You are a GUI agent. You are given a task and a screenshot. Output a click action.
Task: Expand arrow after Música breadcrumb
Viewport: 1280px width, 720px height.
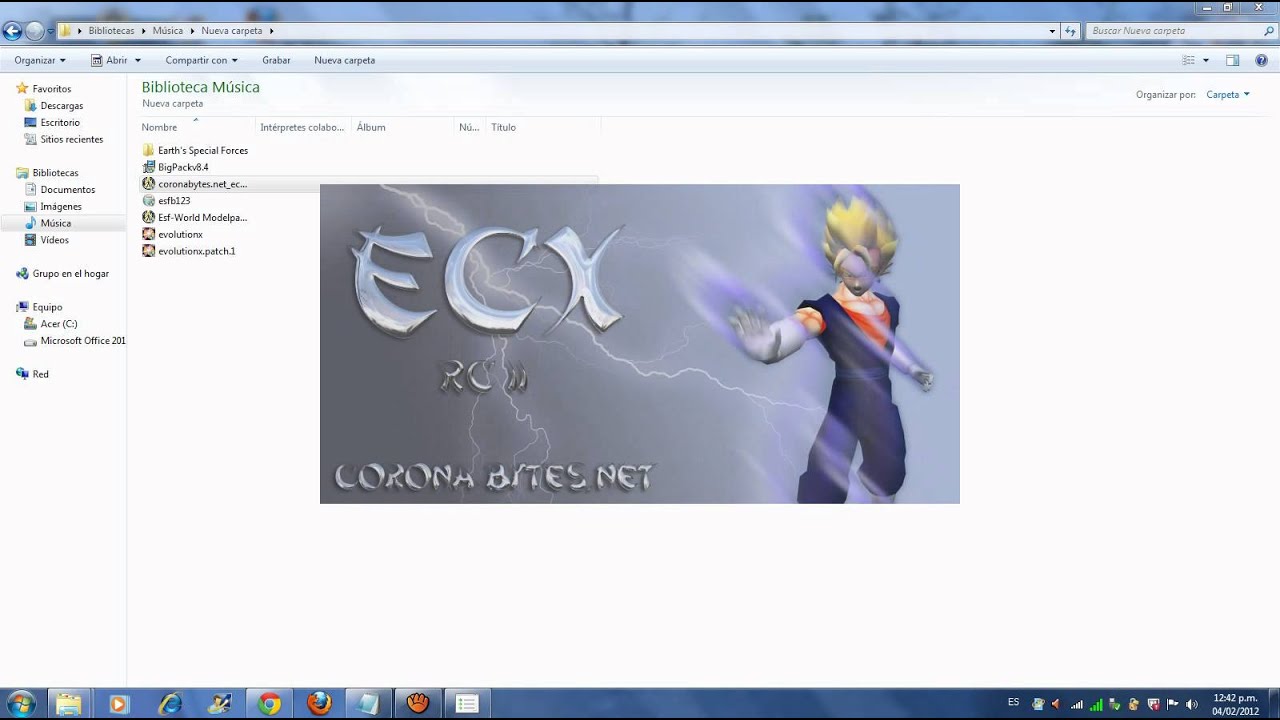coord(193,31)
